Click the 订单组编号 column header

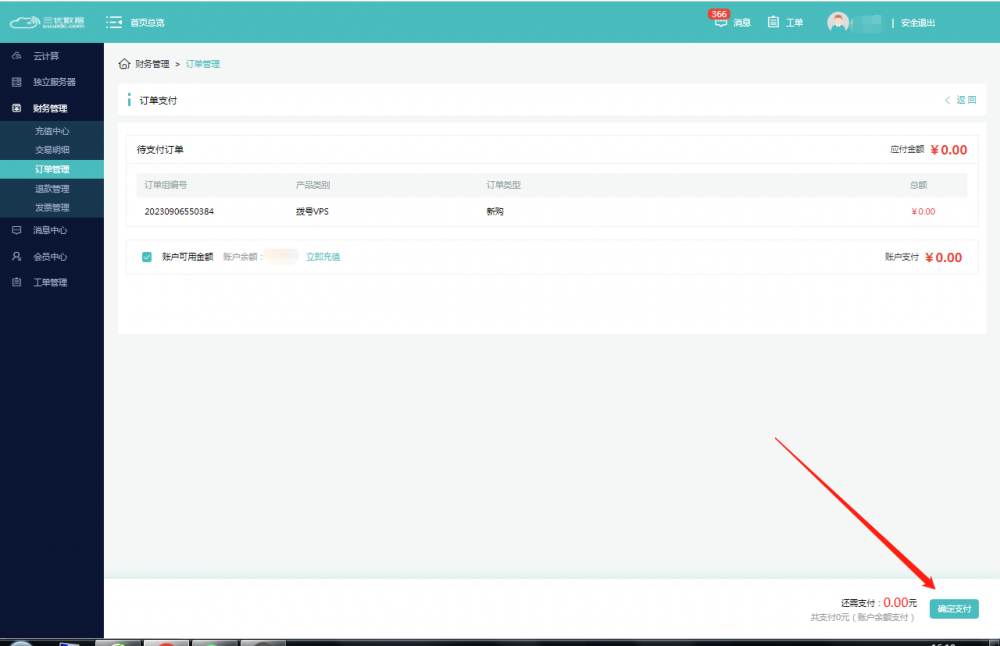pyautogui.click(x=166, y=185)
